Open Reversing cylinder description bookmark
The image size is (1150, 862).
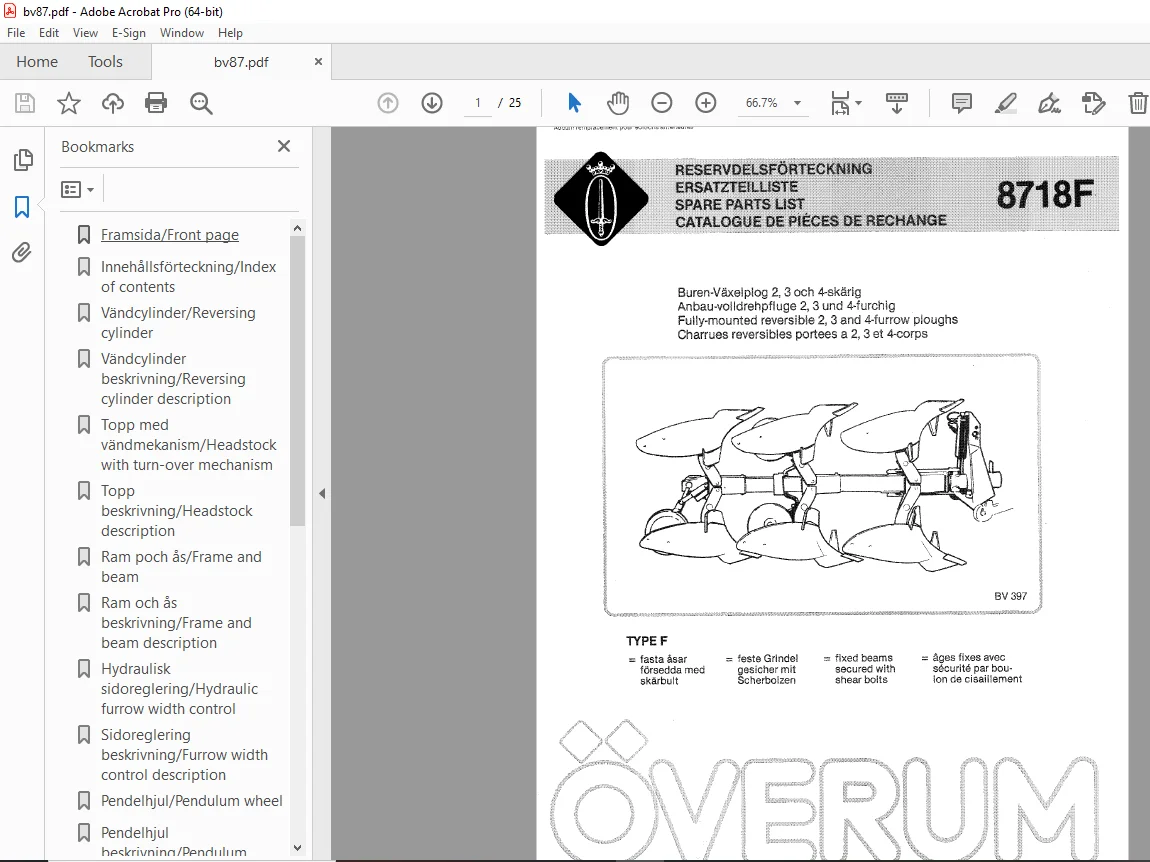(173, 379)
